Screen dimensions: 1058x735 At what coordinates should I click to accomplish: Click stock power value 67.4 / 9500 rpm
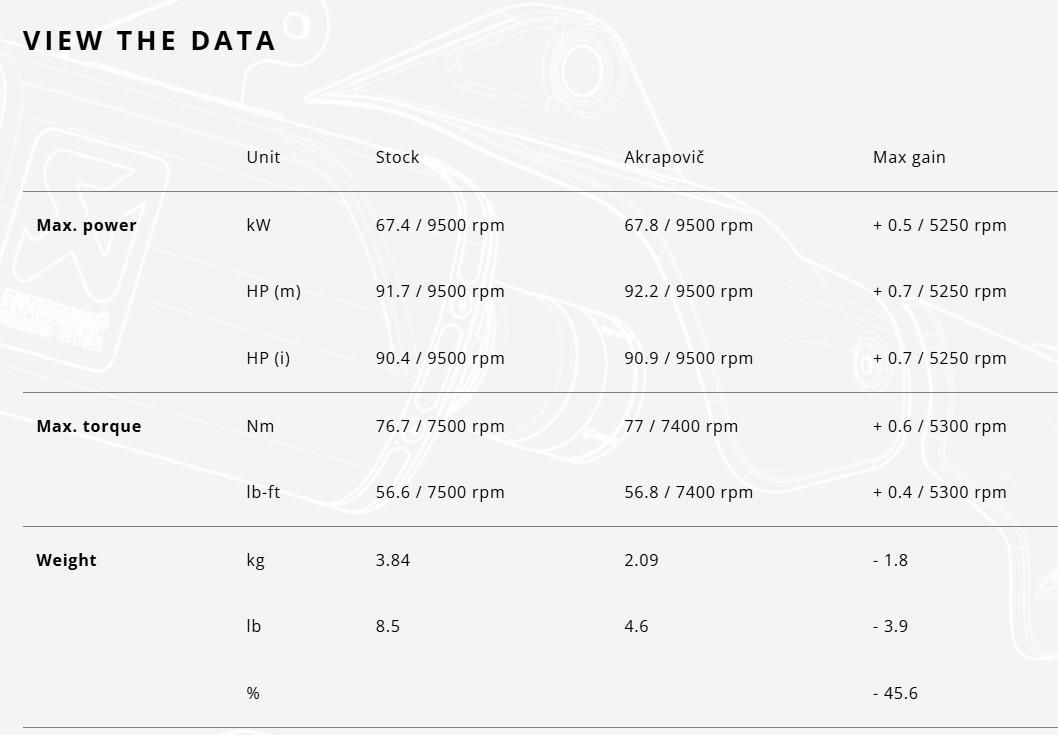click(x=440, y=225)
